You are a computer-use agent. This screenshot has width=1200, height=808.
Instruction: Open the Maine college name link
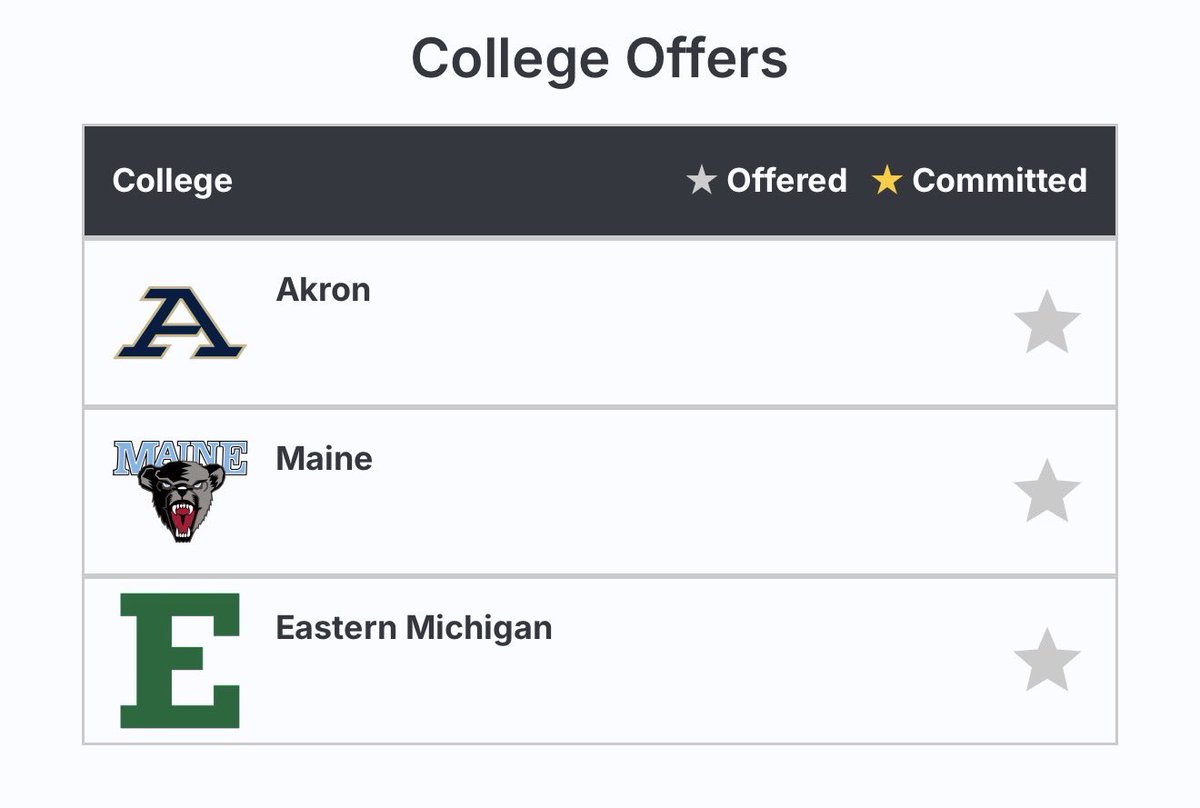(324, 459)
